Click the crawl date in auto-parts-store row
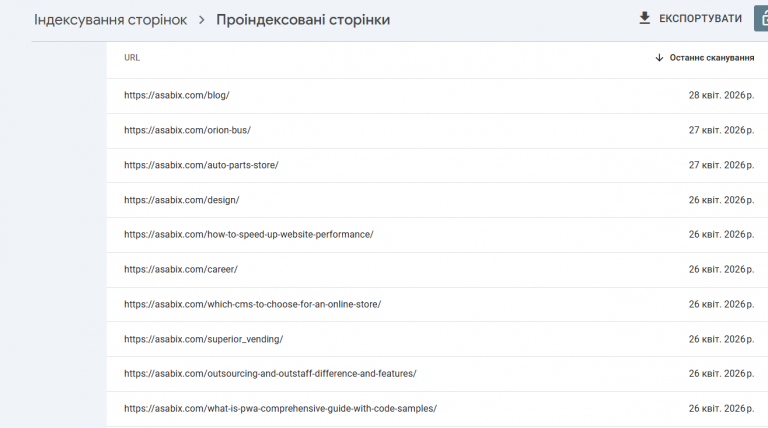The width and height of the screenshot is (768, 428). click(721, 165)
